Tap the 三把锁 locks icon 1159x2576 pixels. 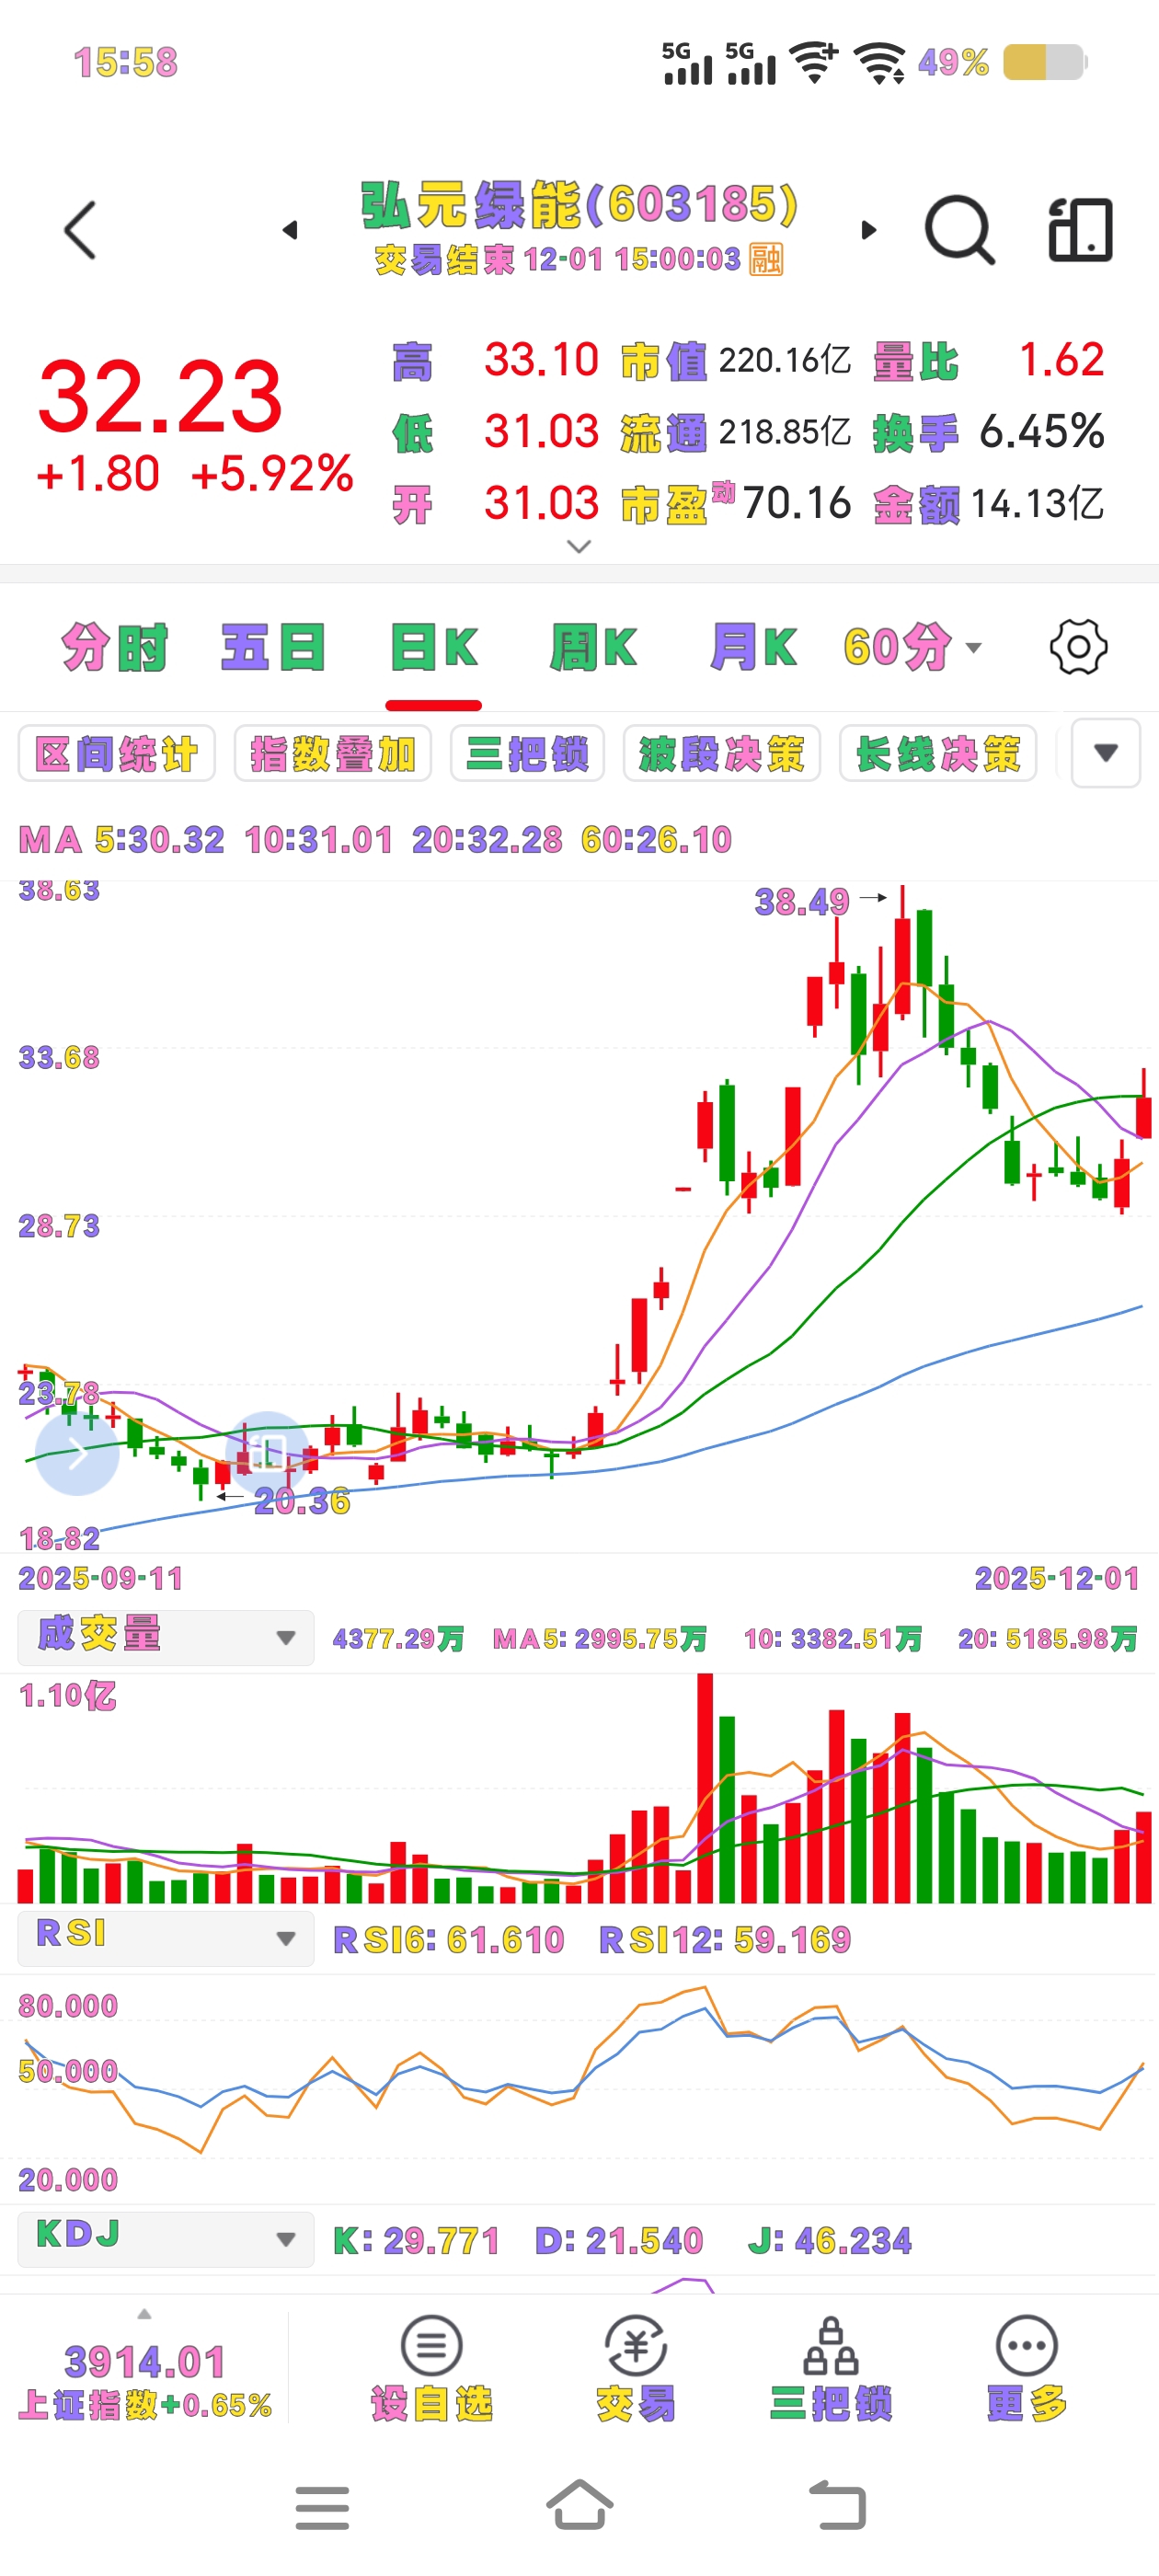(x=831, y=2346)
